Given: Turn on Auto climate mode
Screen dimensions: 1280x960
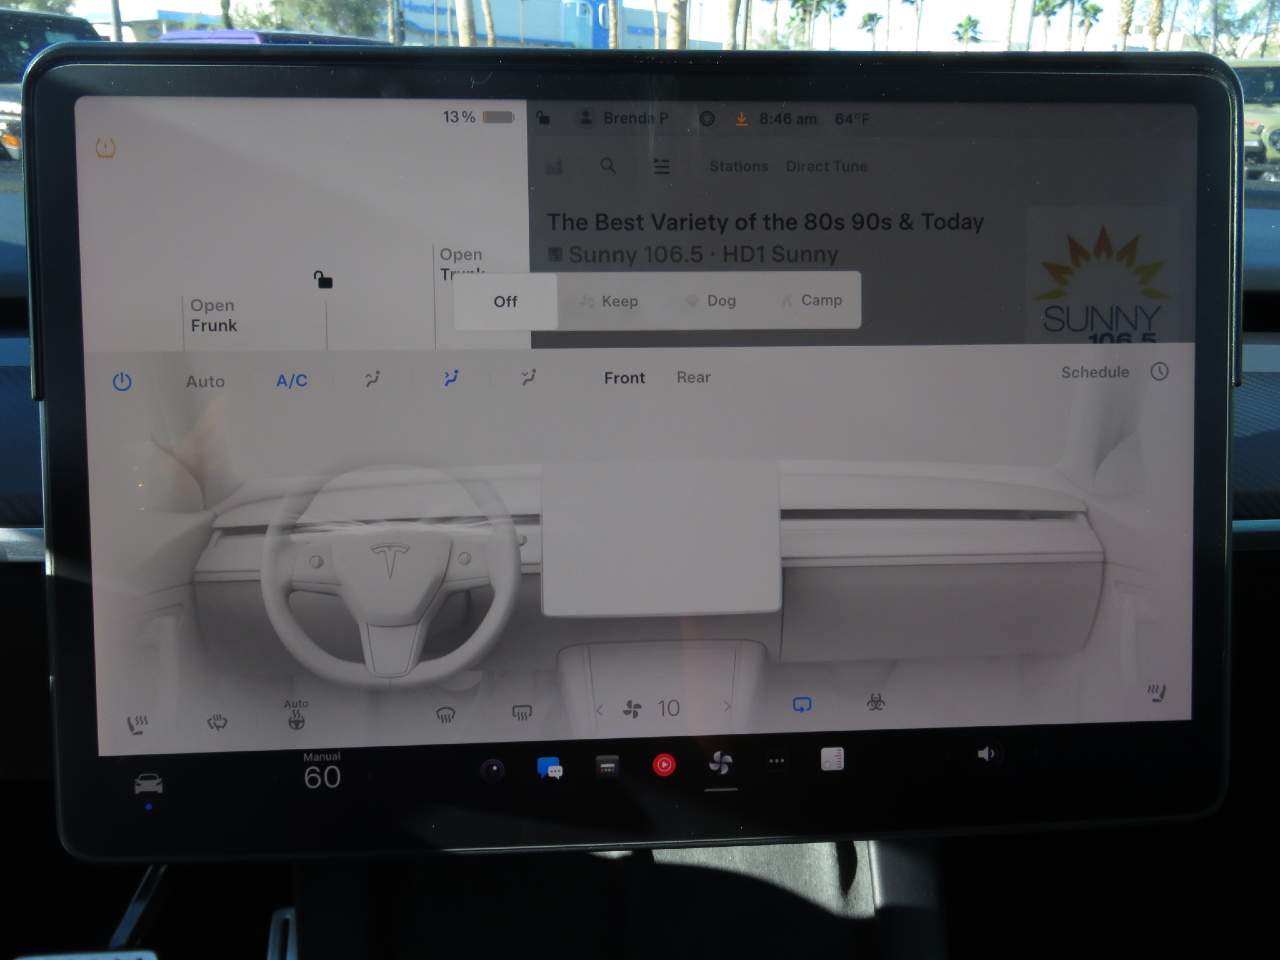Looking at the screenshot, I should click(x=204, y=381).
